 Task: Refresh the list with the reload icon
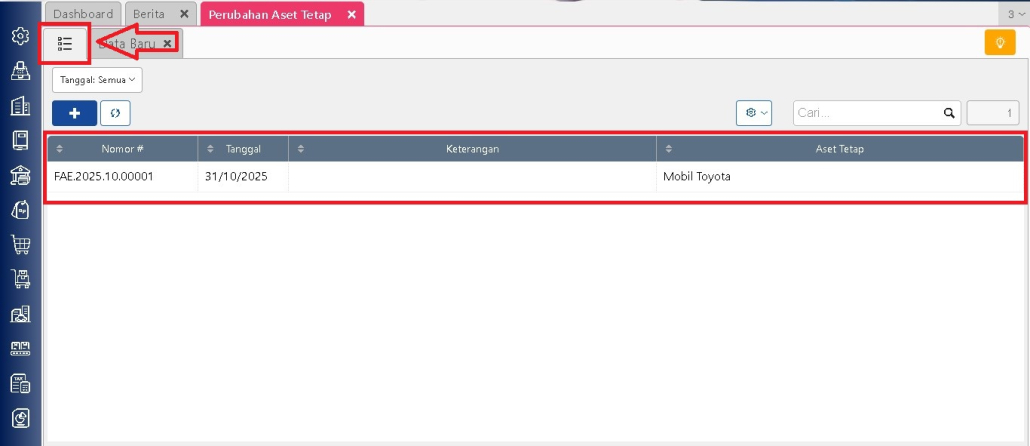[115, 113]
